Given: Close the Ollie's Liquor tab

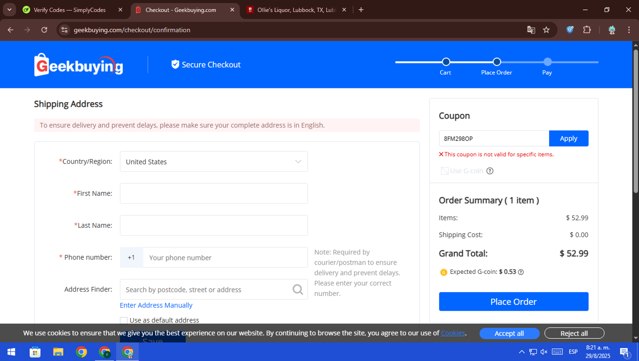Looking at the screenshot, I should pyautogui.click(x=344, y=10).
